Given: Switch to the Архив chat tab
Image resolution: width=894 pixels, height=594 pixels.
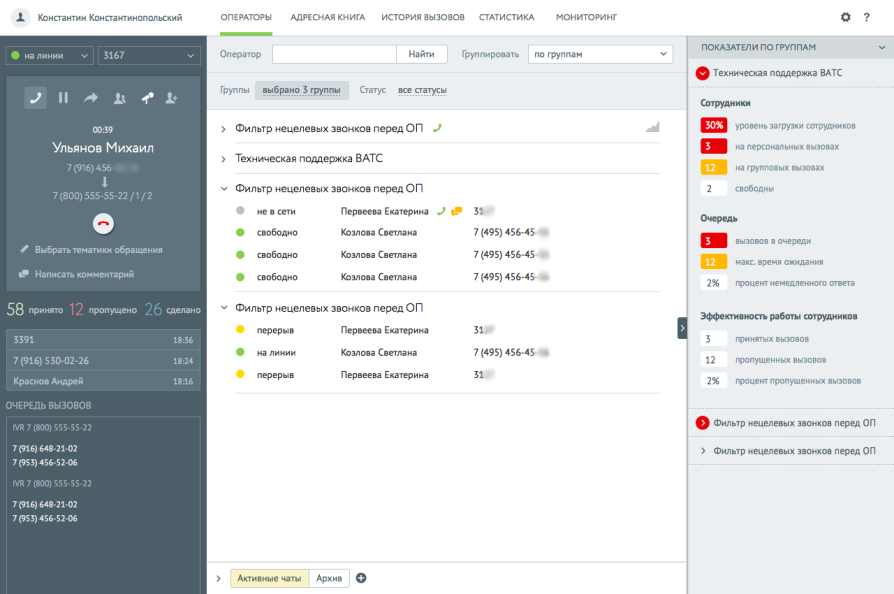Looking at the screenshot, I should tap(329, 578).
